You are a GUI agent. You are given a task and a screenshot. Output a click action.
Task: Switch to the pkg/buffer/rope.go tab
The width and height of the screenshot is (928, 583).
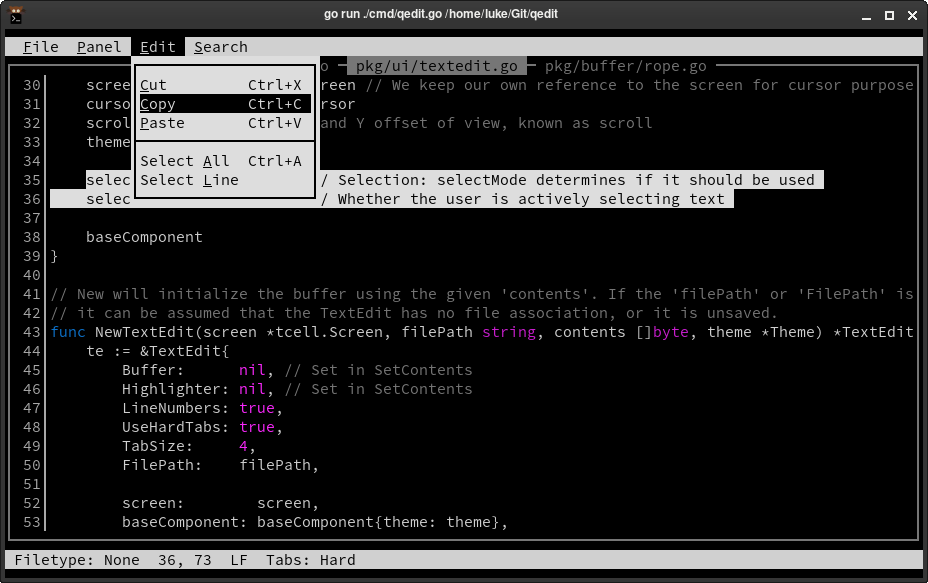point(626,66)
